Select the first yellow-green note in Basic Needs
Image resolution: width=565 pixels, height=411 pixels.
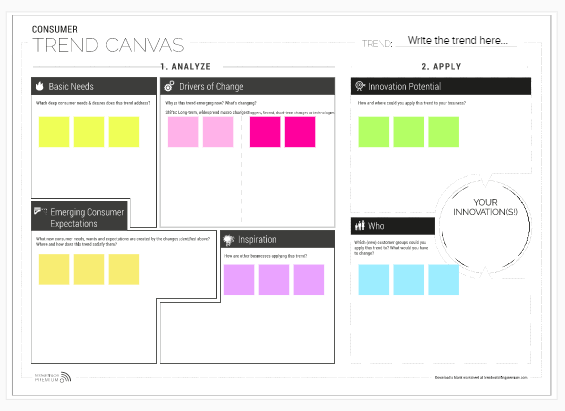click(54, 132)
